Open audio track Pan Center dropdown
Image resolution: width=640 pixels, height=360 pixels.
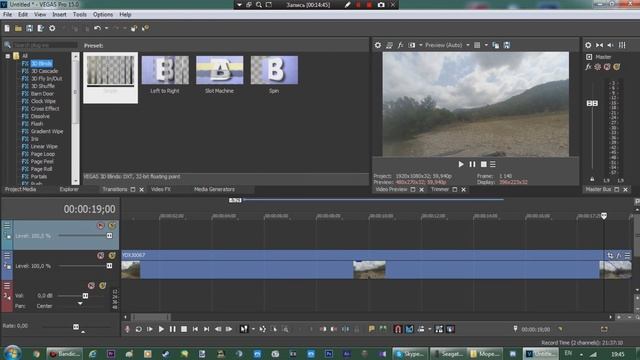[80, 304]
